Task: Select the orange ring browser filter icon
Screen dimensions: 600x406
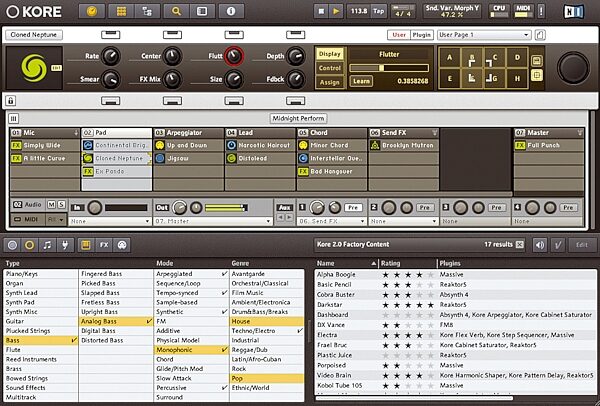Action: (29, 245)
